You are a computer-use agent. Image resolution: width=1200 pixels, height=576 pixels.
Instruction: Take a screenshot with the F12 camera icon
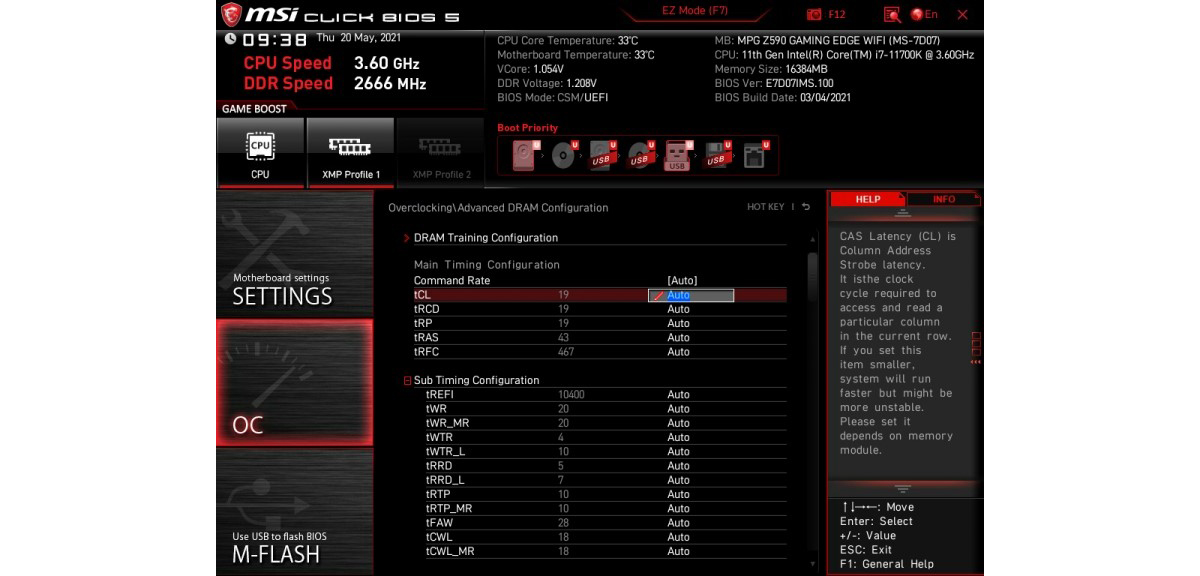(814, 14)
